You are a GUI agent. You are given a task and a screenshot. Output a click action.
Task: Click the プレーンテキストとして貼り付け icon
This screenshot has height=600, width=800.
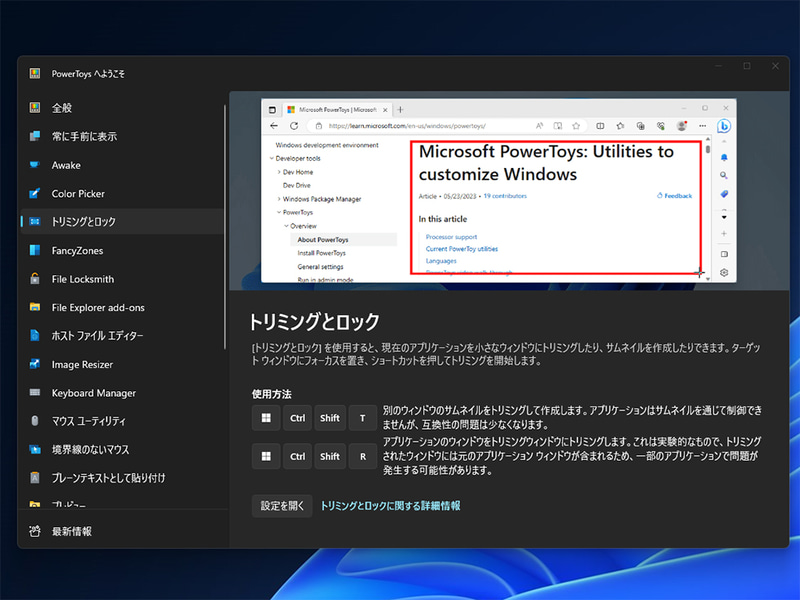click(35, 478)
